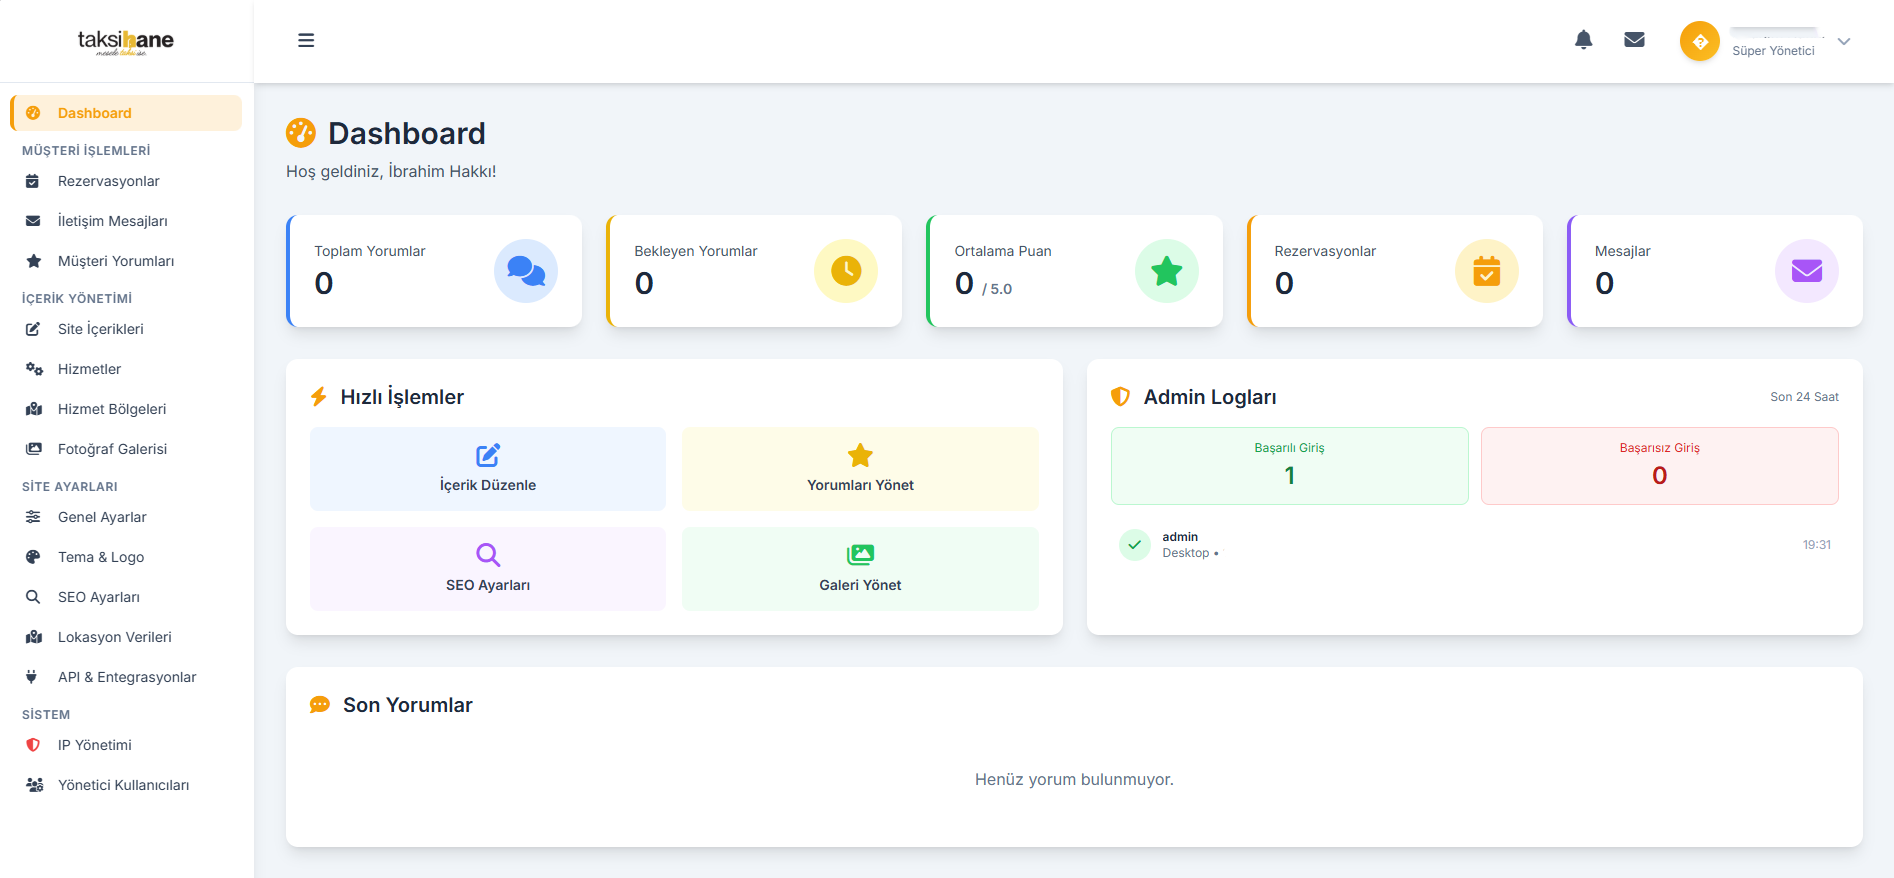Open the SEO Ayarları quick action tile
Image resolution: width=1894 pixels, height=878 pixels.
click(x=488, y=569)
